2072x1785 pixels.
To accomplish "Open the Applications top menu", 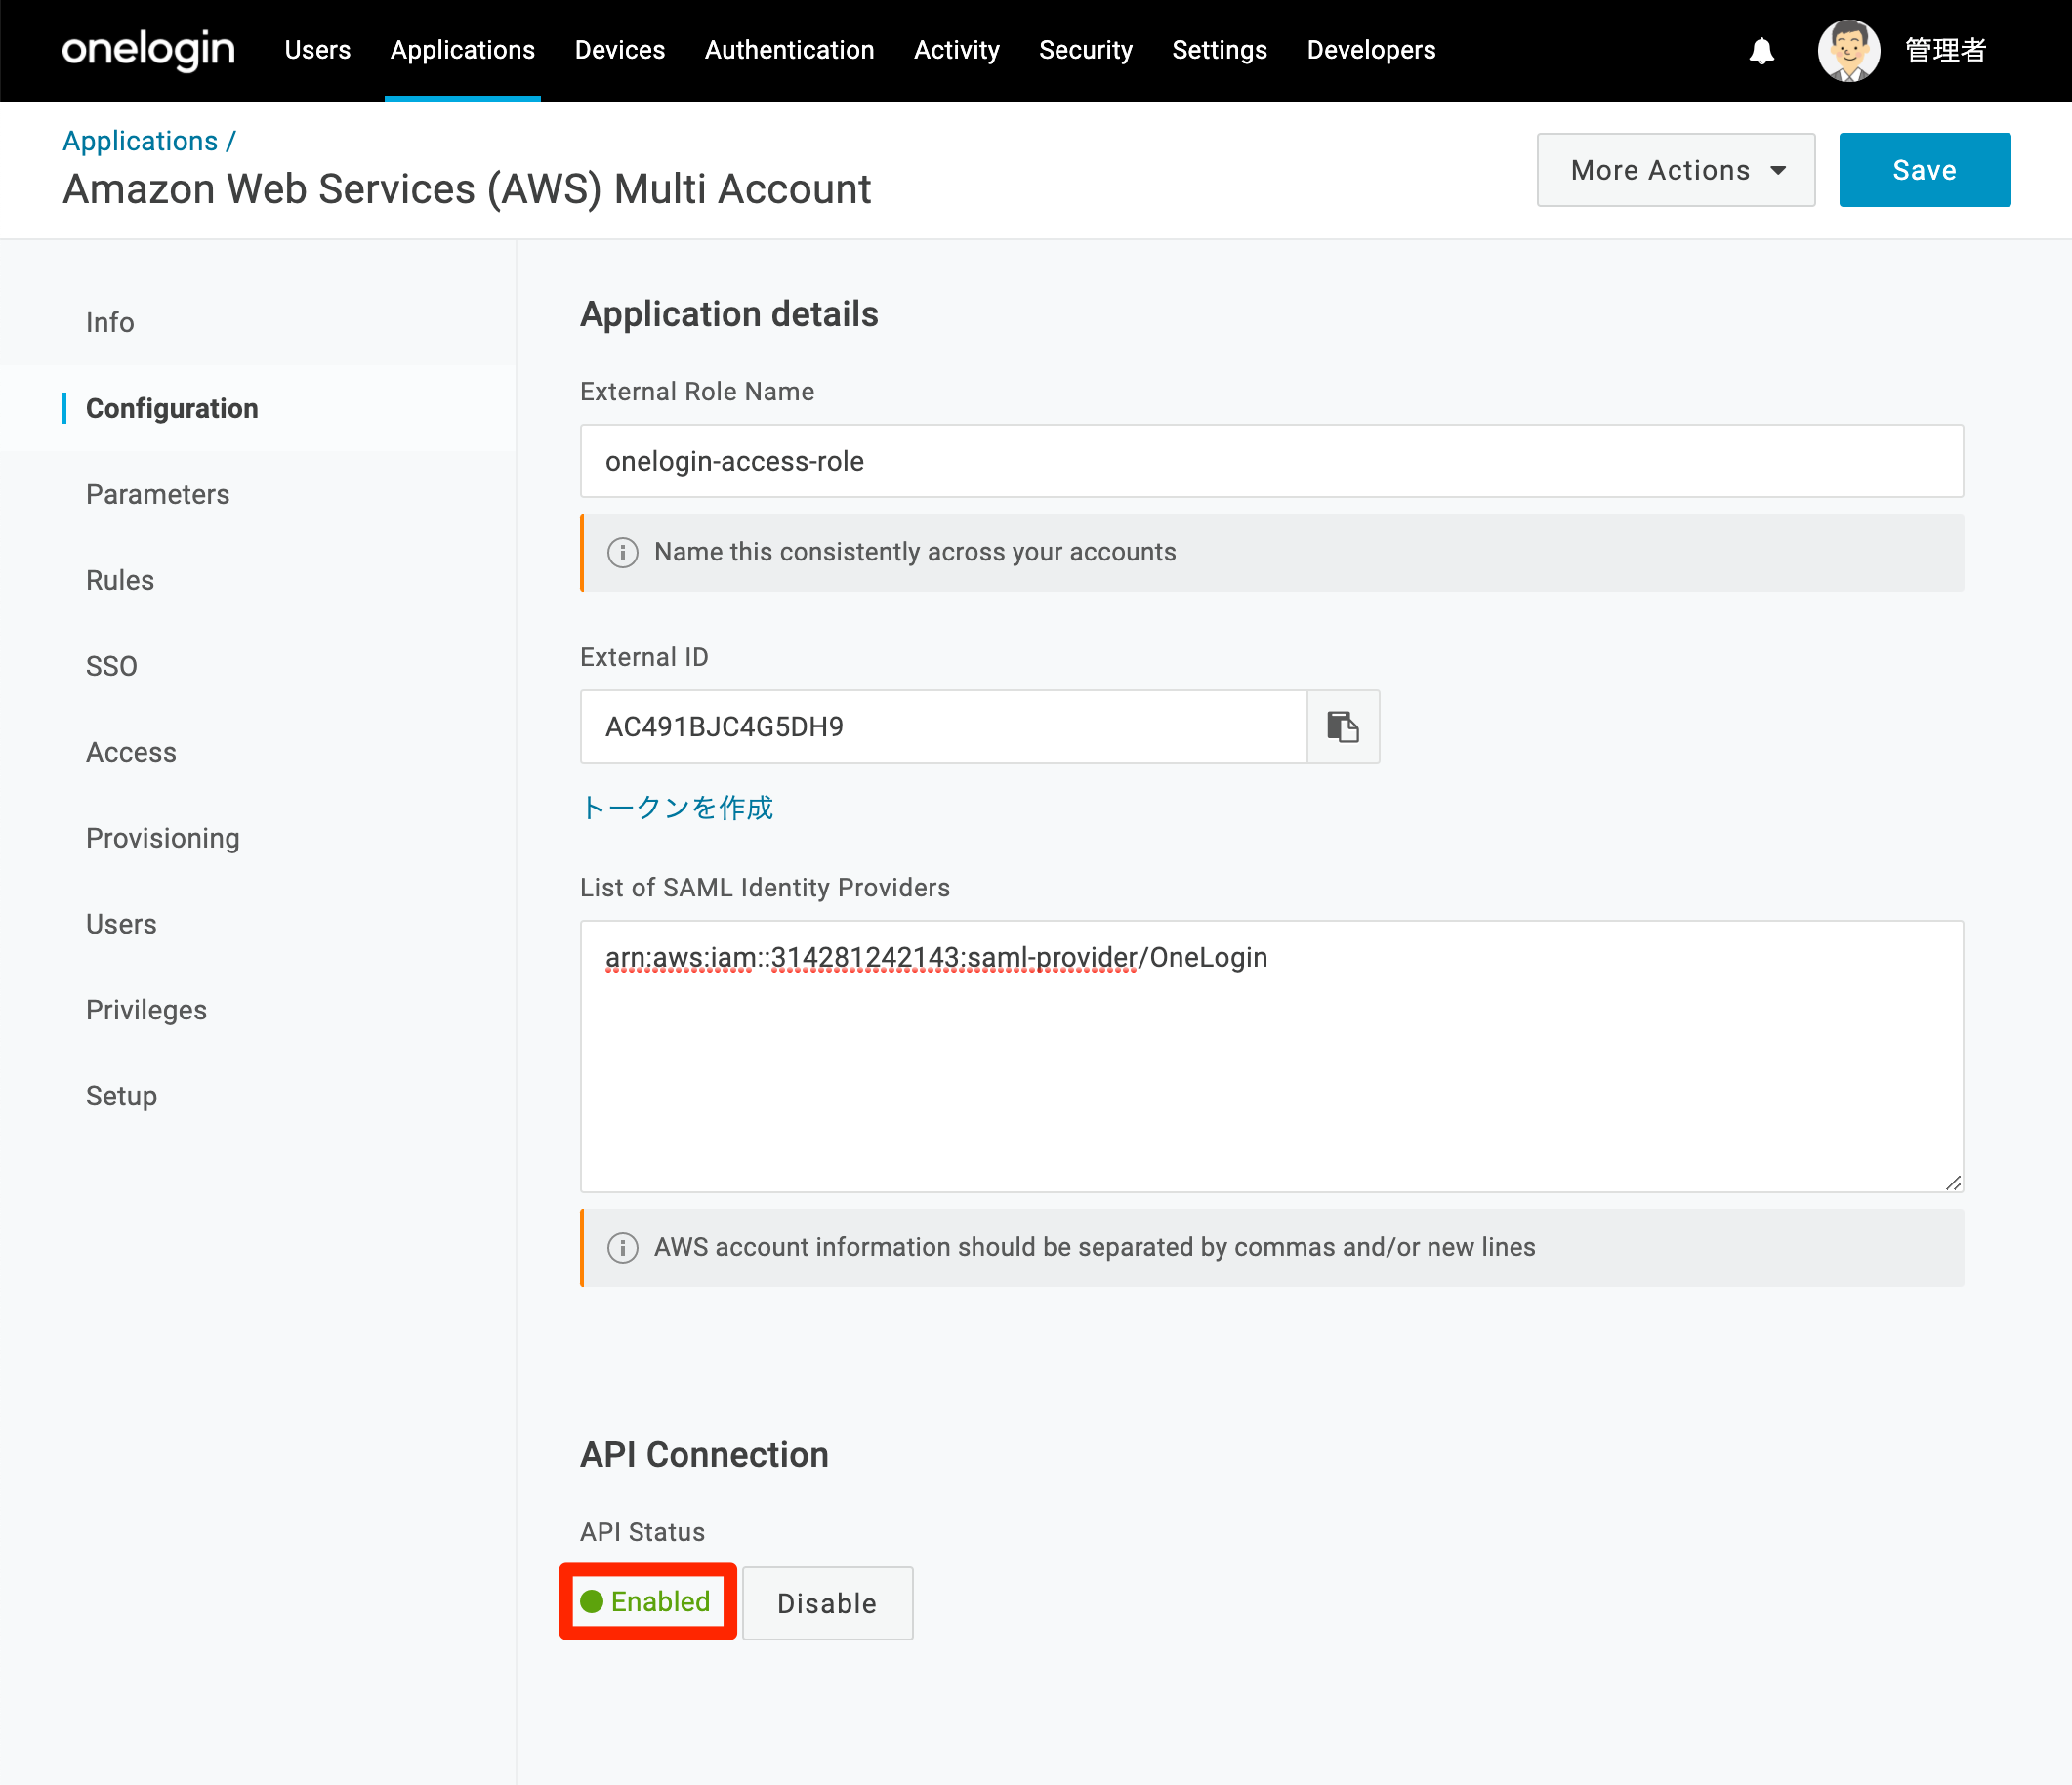I will (x=462, y=50).
